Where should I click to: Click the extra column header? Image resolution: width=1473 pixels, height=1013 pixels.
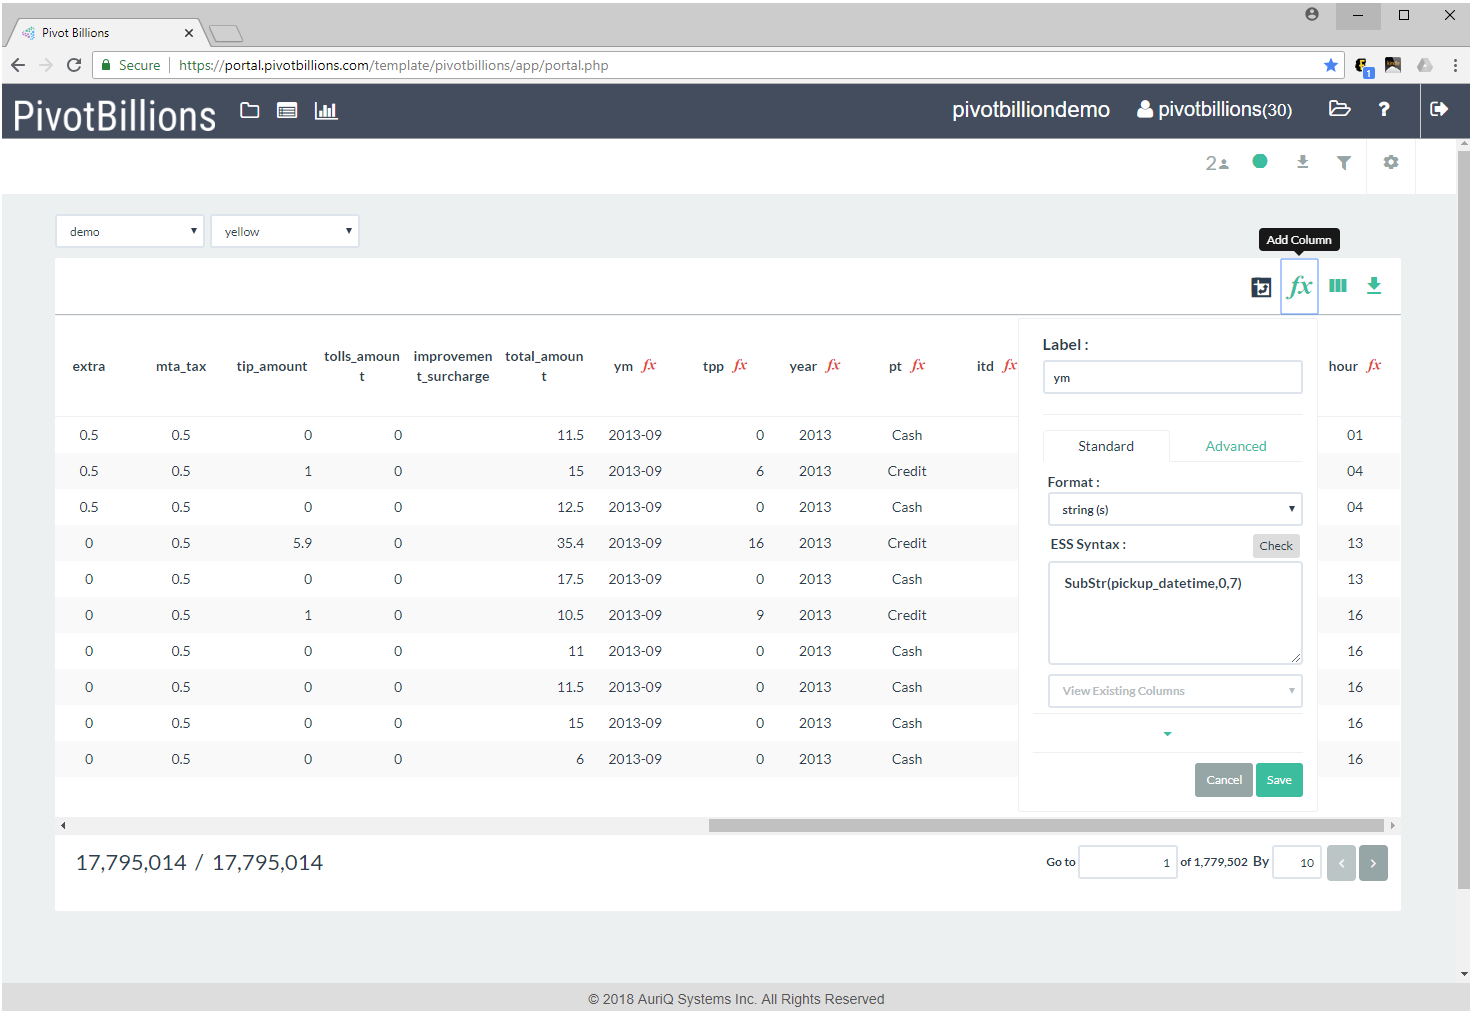[x=89, y=366]
